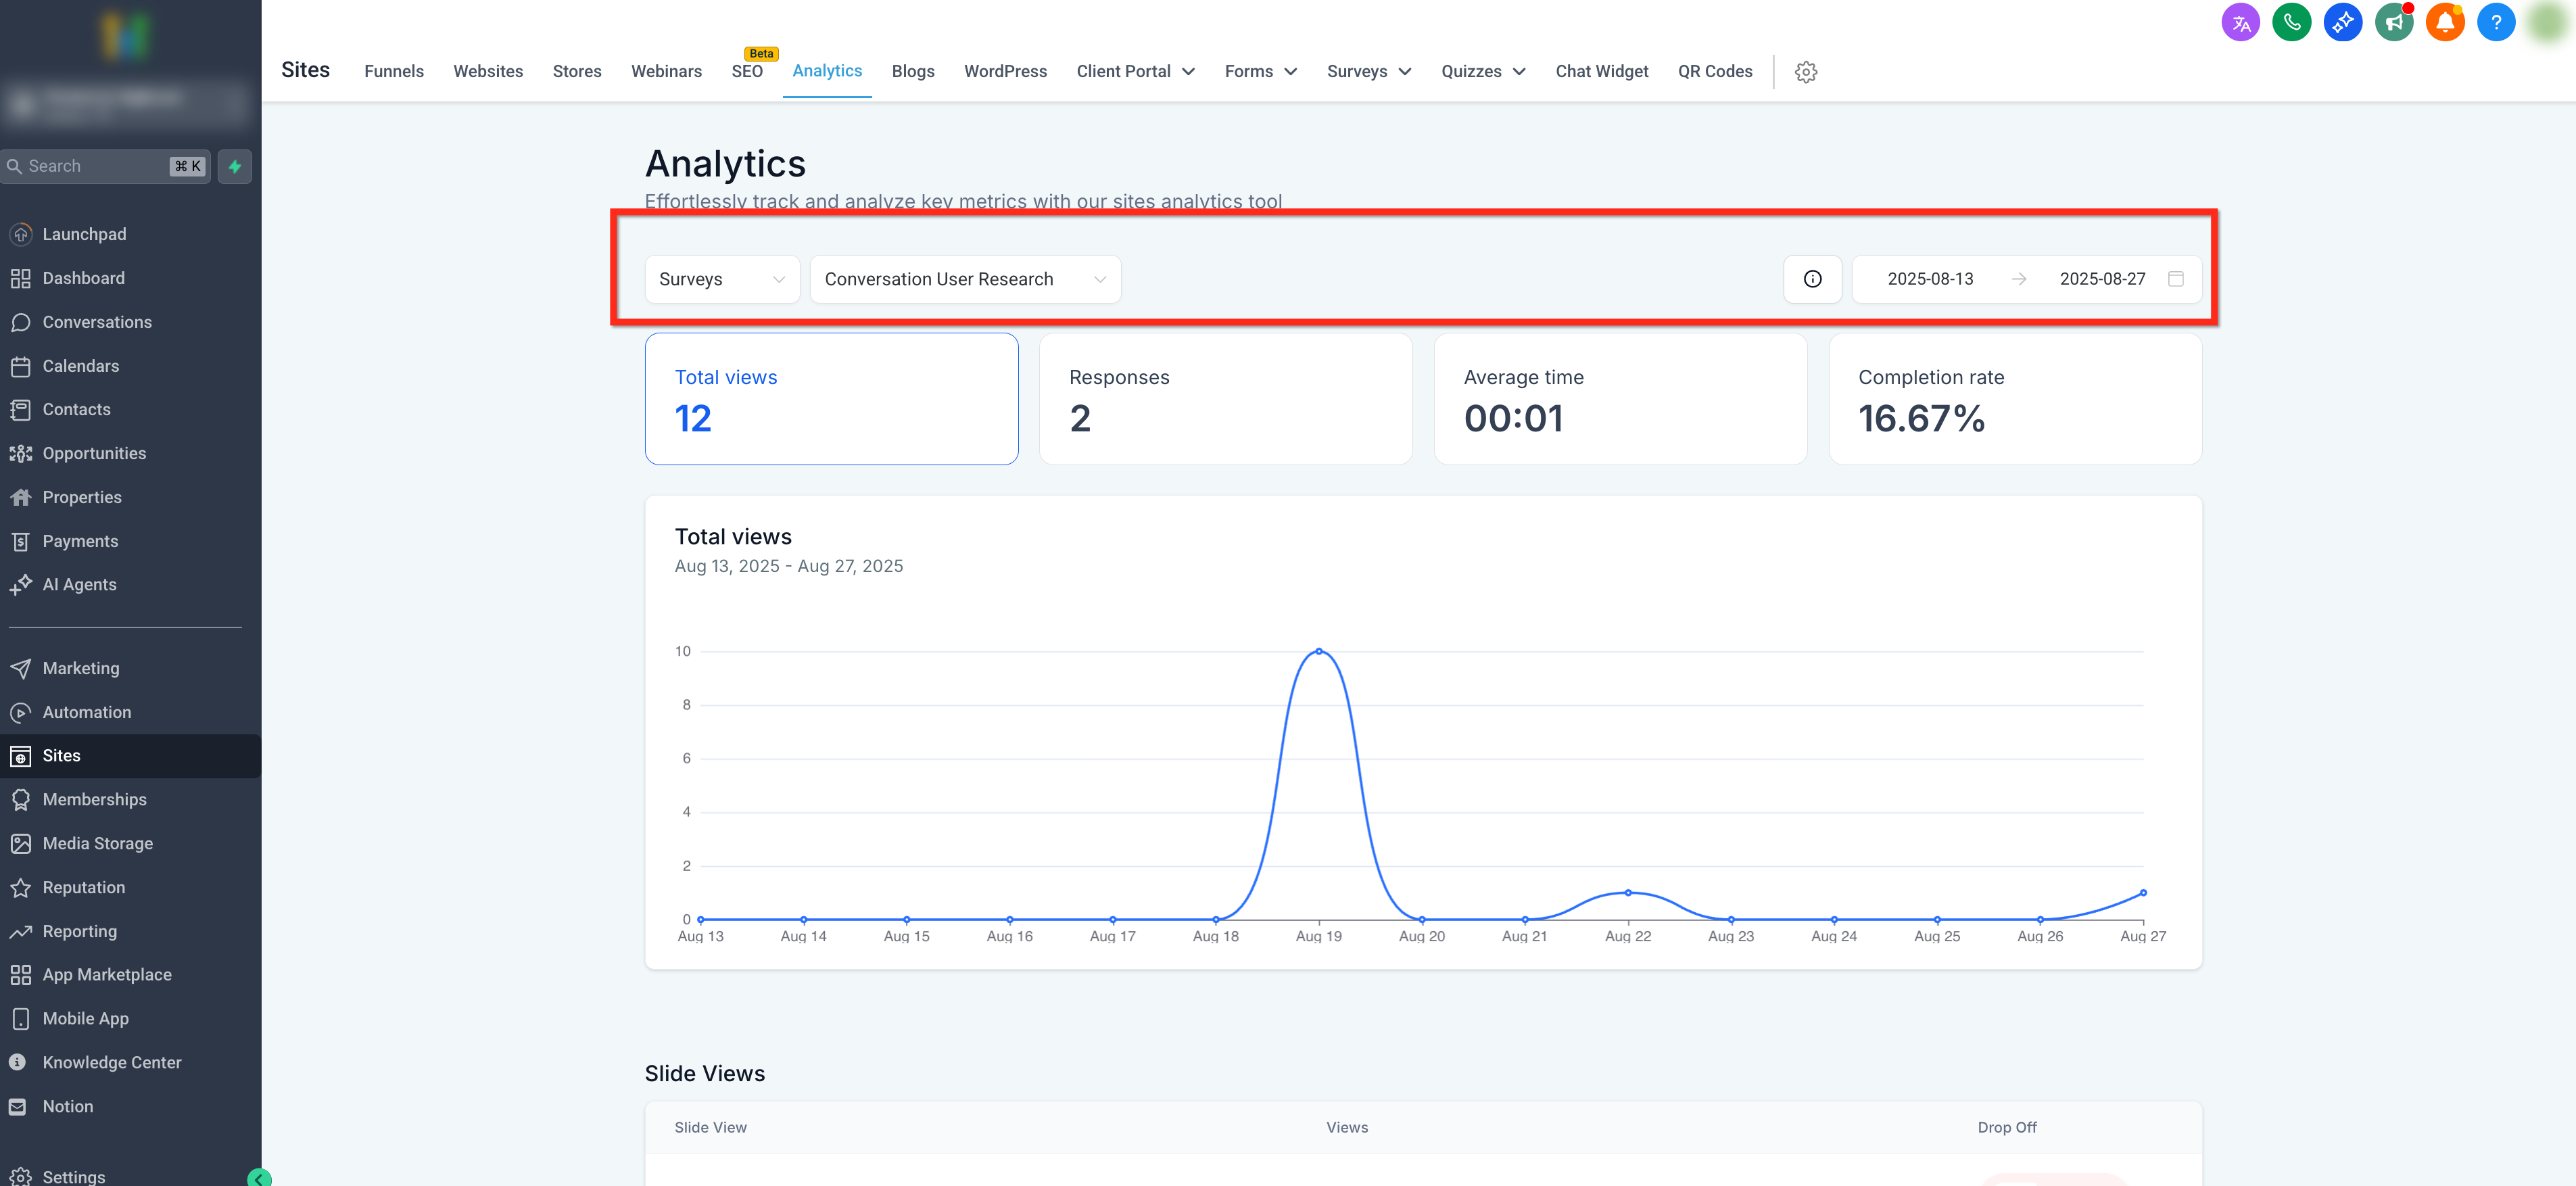The height and width of the screenshot is (1186, 2576).
Task: Click the green phone call icon
Action: (2291, 22)
